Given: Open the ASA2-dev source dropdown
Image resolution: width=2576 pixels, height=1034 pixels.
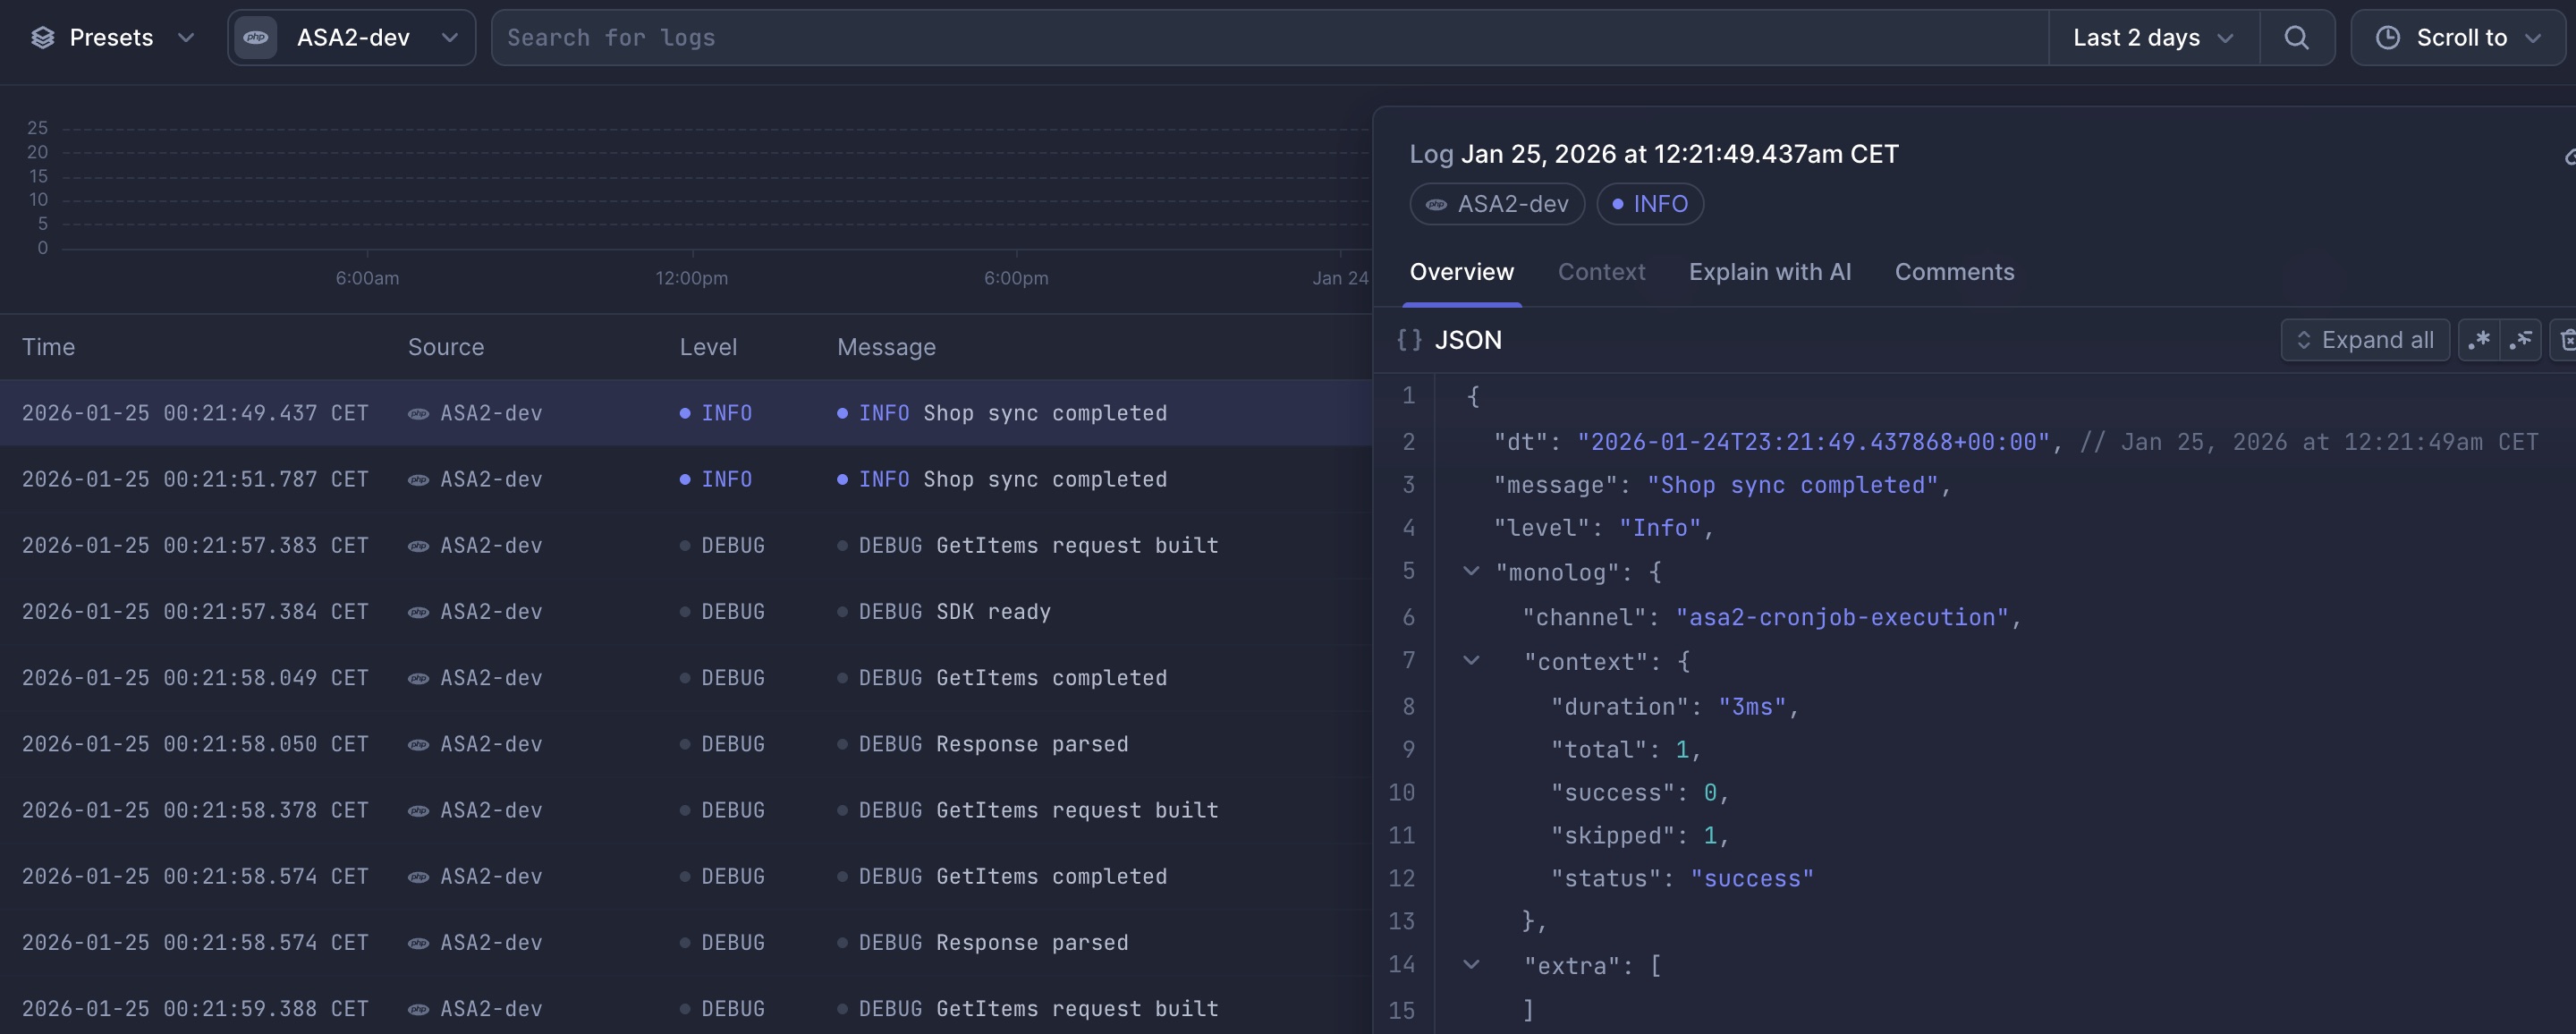Looking at the screenshot, I should tap(352, 38).
